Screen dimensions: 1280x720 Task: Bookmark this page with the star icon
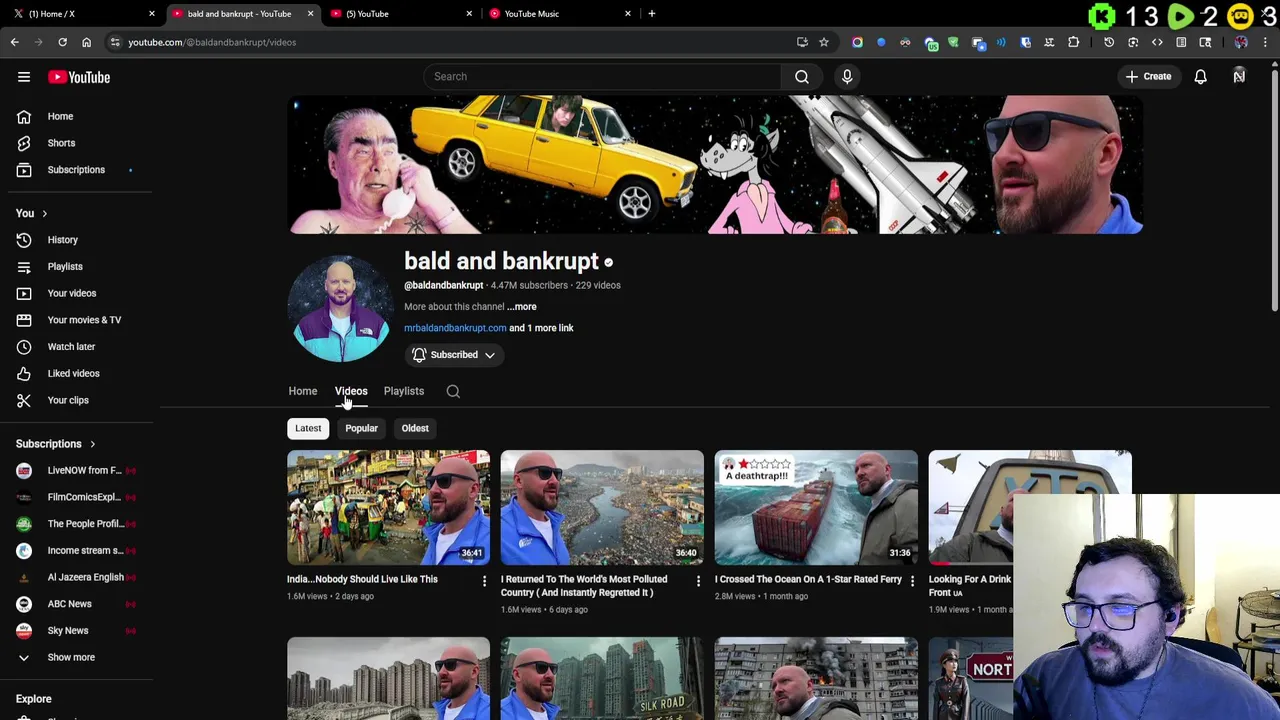(x=824, y=42)
